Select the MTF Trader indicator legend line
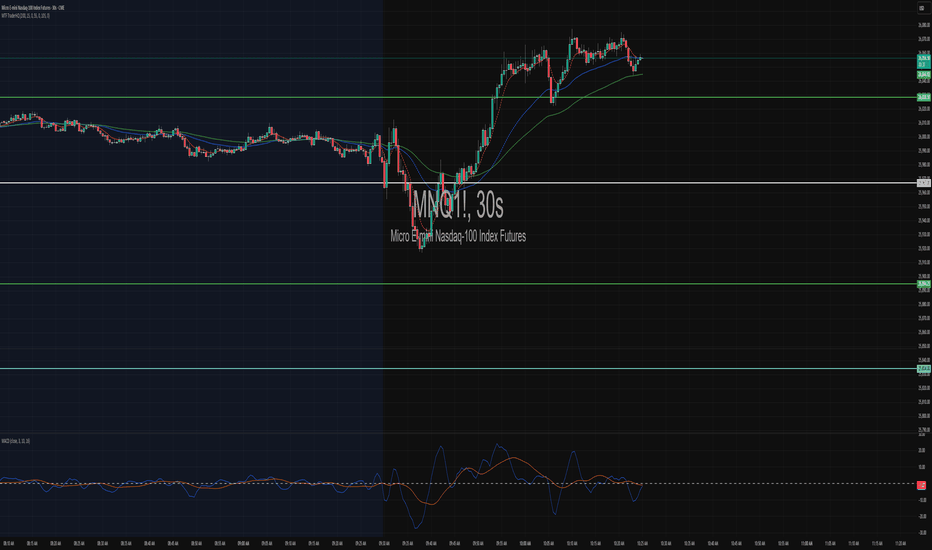This screenshot has width=932, height=550. (26, 16)
